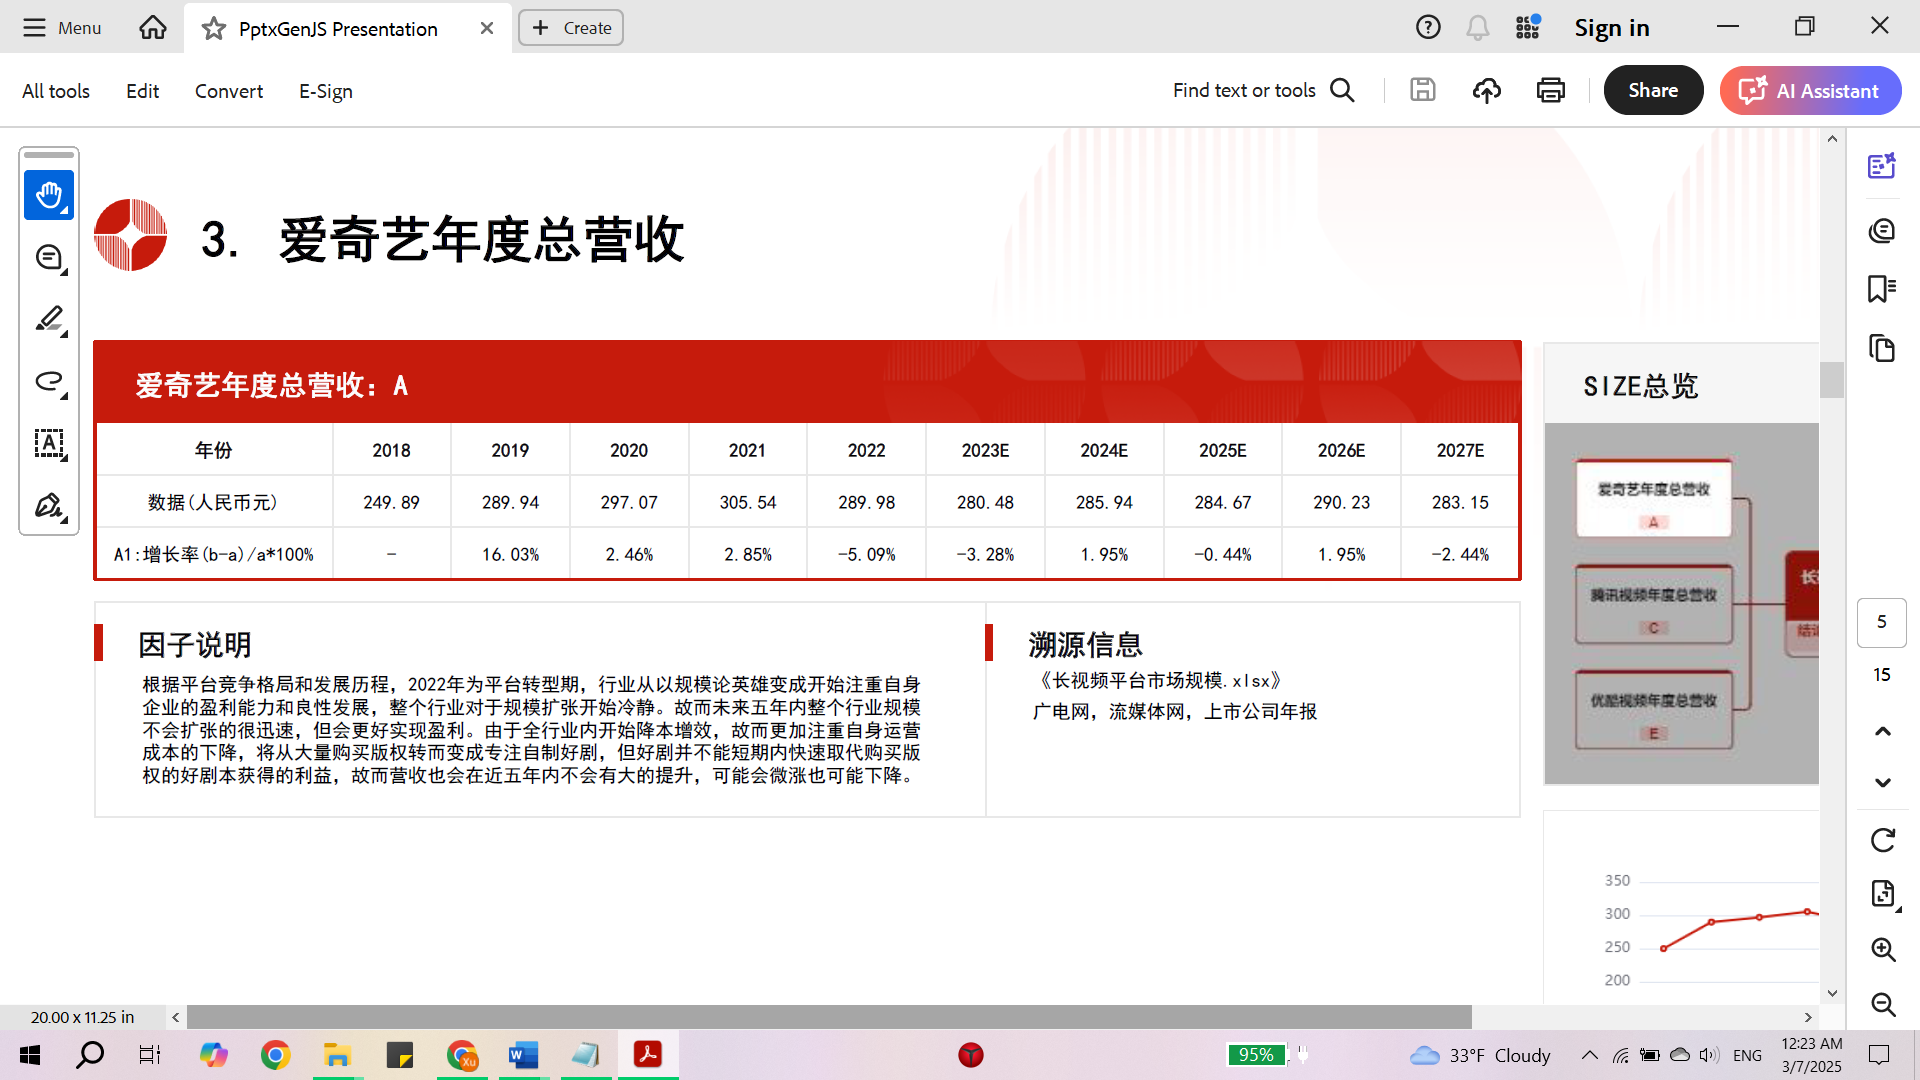The height and width of the screenshot is (1080, 1920).
Task: Click the horizontal scrollbar thumb
Action: pos(829,1017)
